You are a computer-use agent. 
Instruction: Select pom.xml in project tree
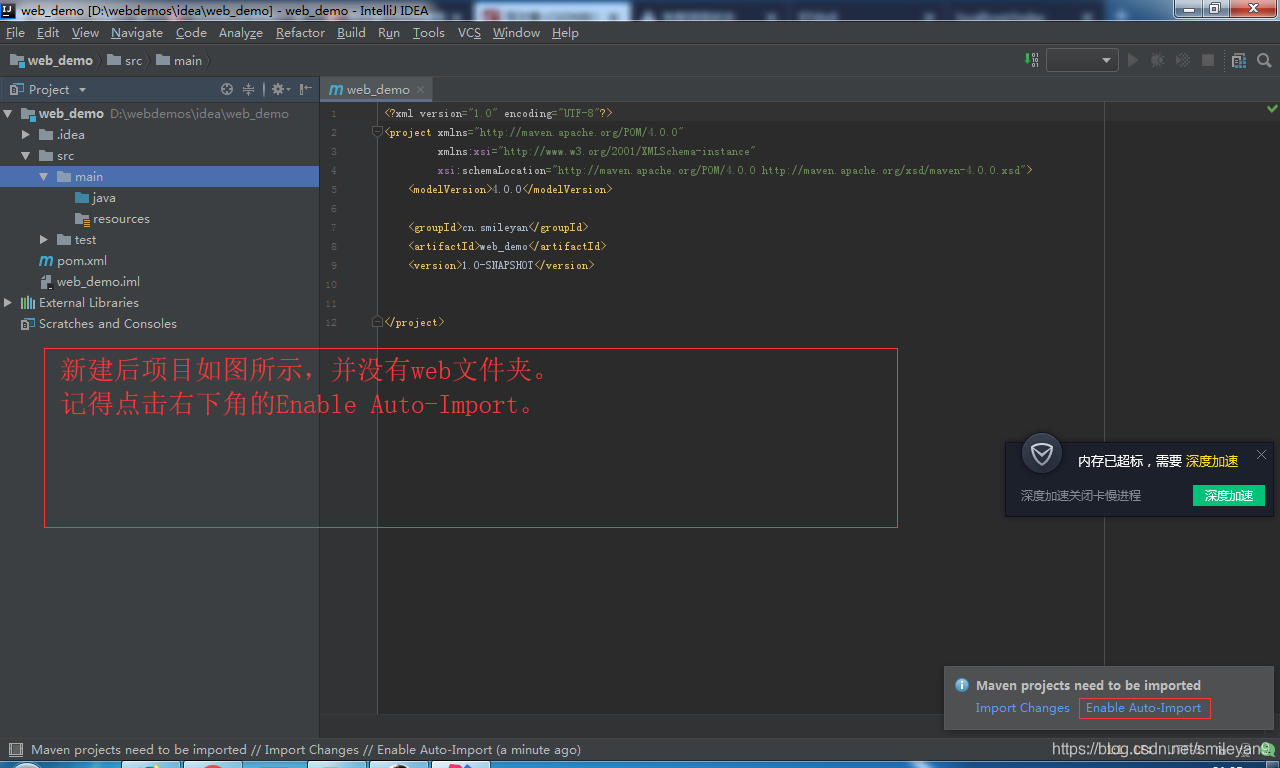point(73,260)
